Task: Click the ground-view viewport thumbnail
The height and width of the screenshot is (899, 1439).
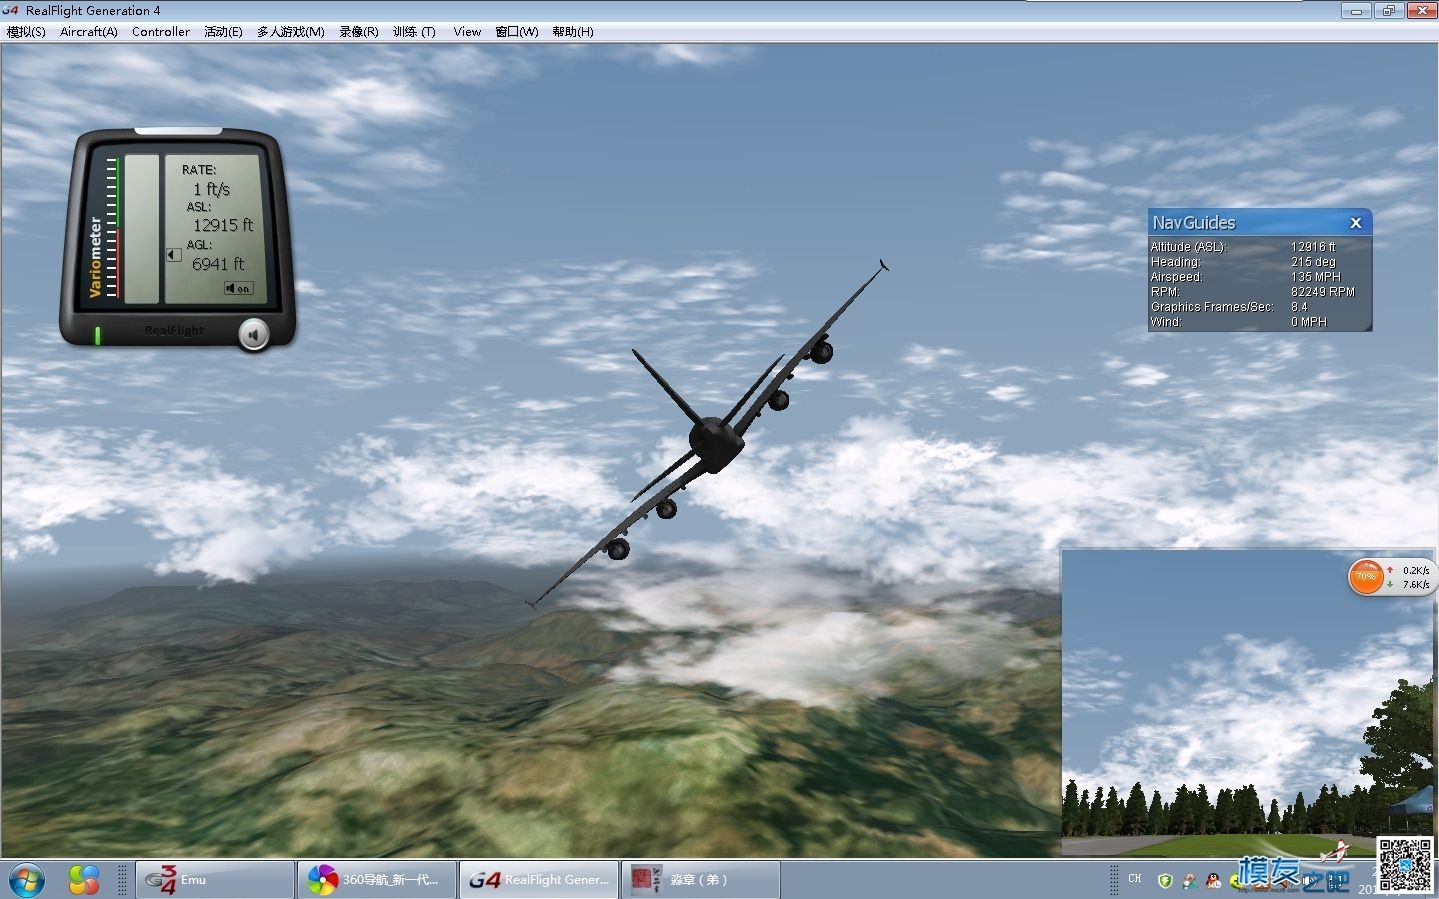Action: pyautogui.click(x=1247, y=703)
